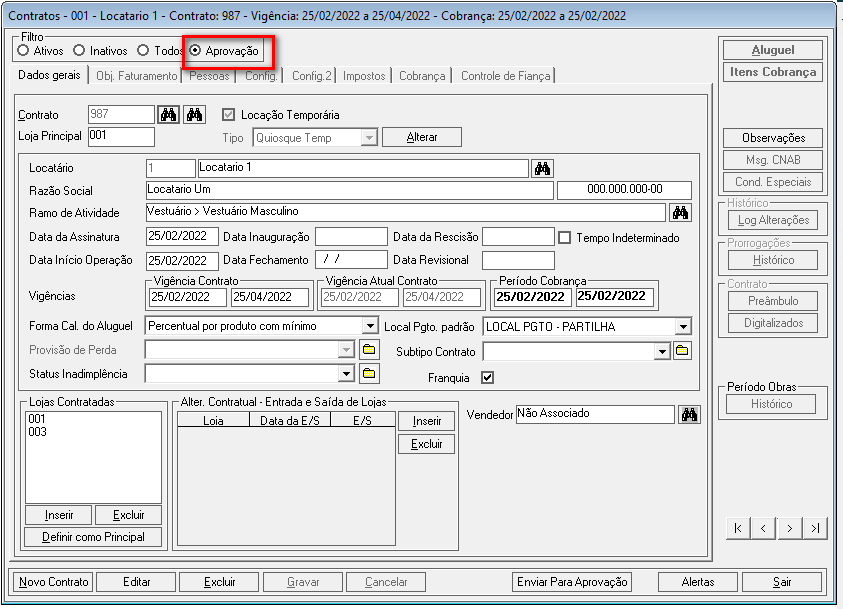Open Local Pgto. padrão dropdown
Image resolution: width=843 pixels, height=609 pixels.
point(683,326)
